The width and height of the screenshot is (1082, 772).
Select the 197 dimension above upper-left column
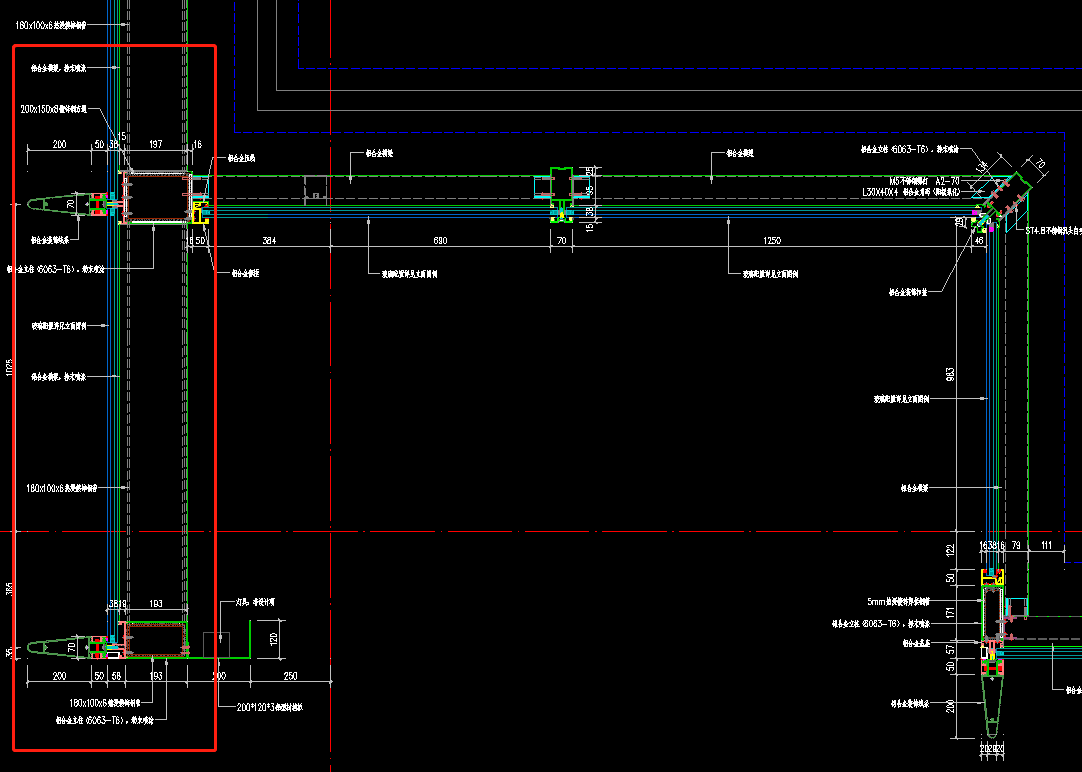pyautogui.click(x=156, y=145)
